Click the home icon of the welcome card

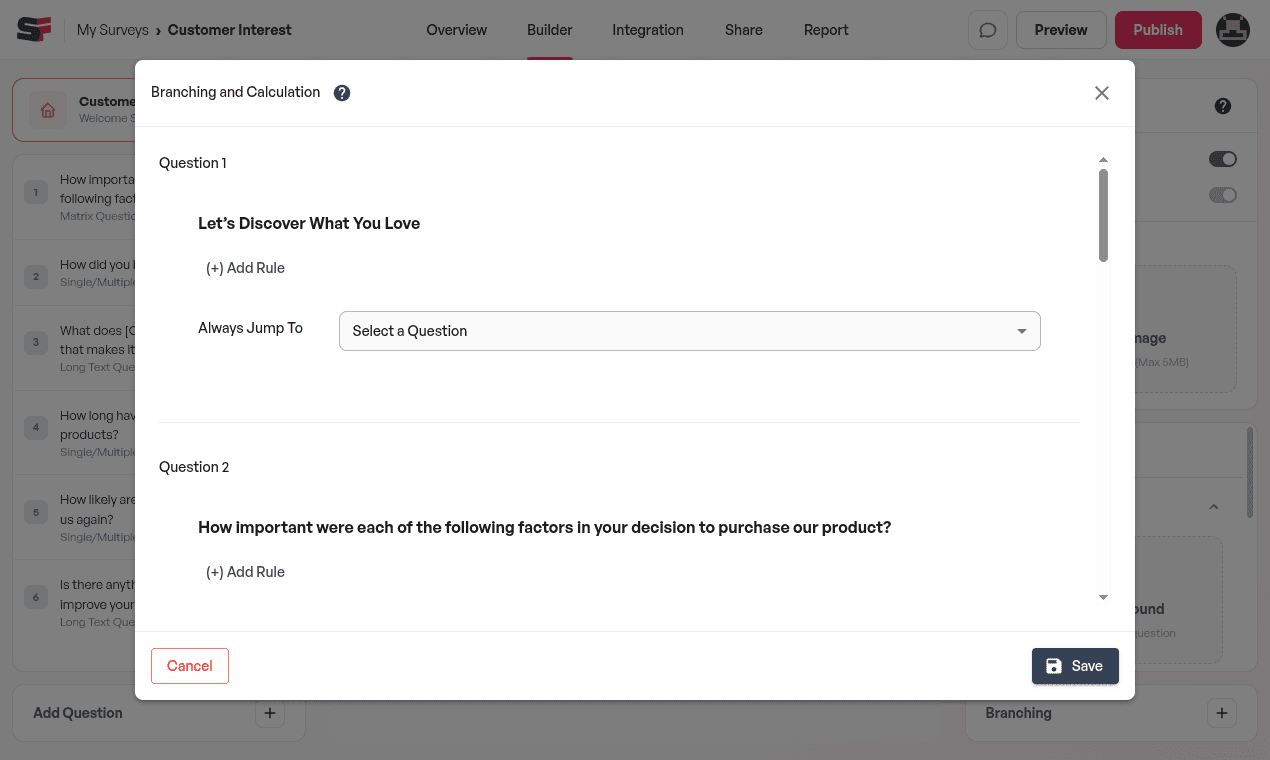point(47,110)
